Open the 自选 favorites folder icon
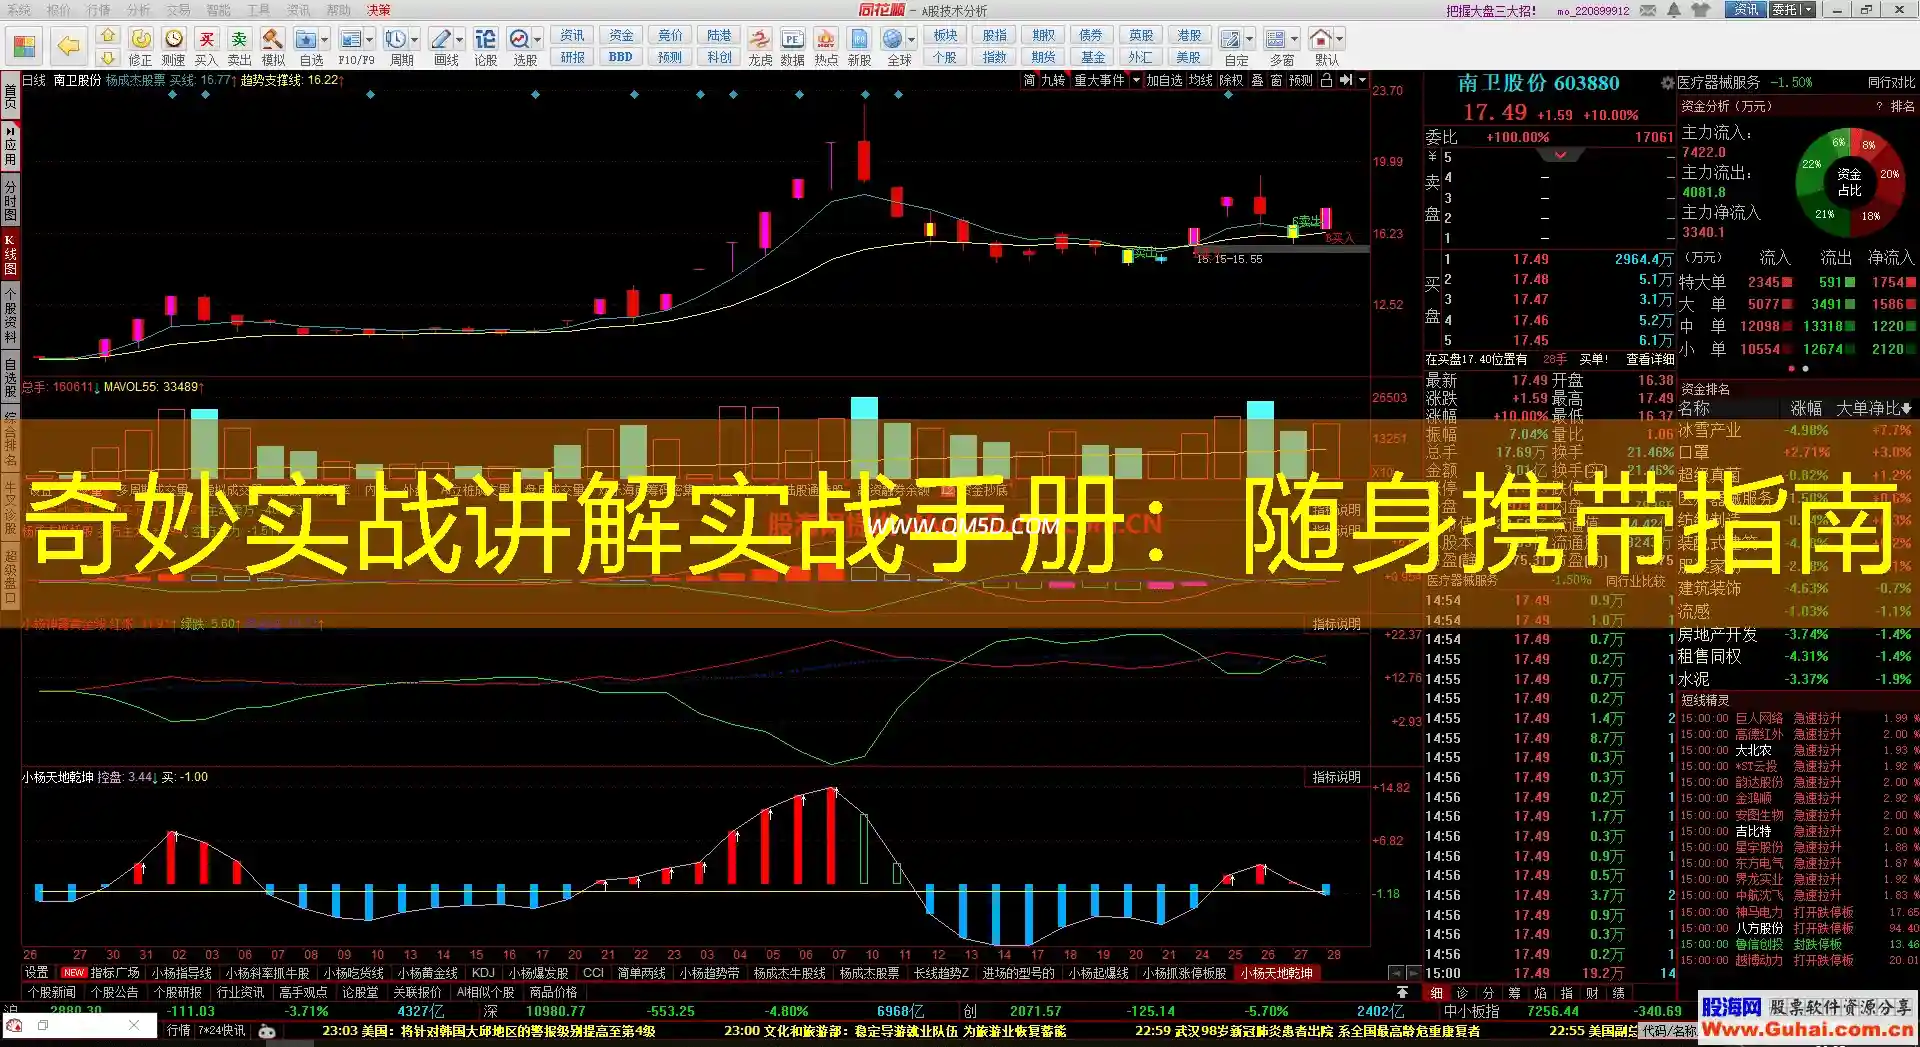This screenshot has height=1047, width=1920. (x=306, y=39)
